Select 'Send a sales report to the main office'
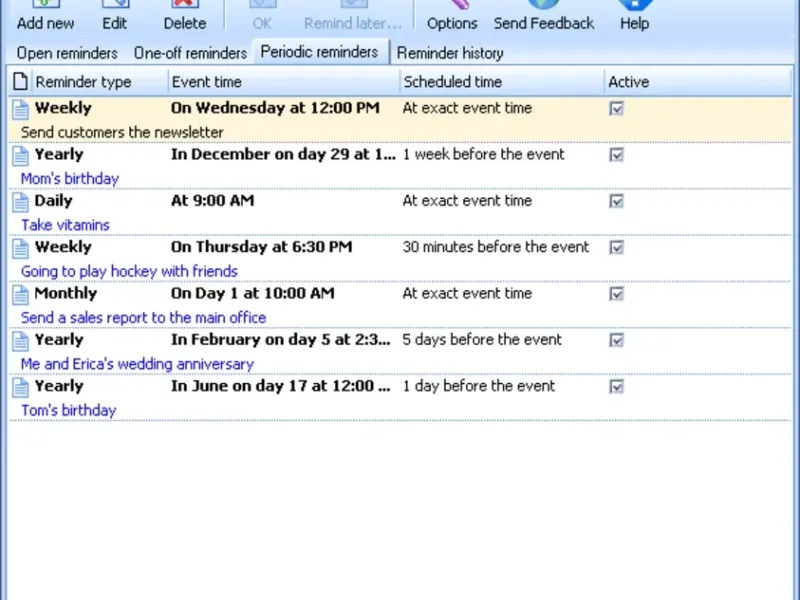 click(x=143, y=318)
